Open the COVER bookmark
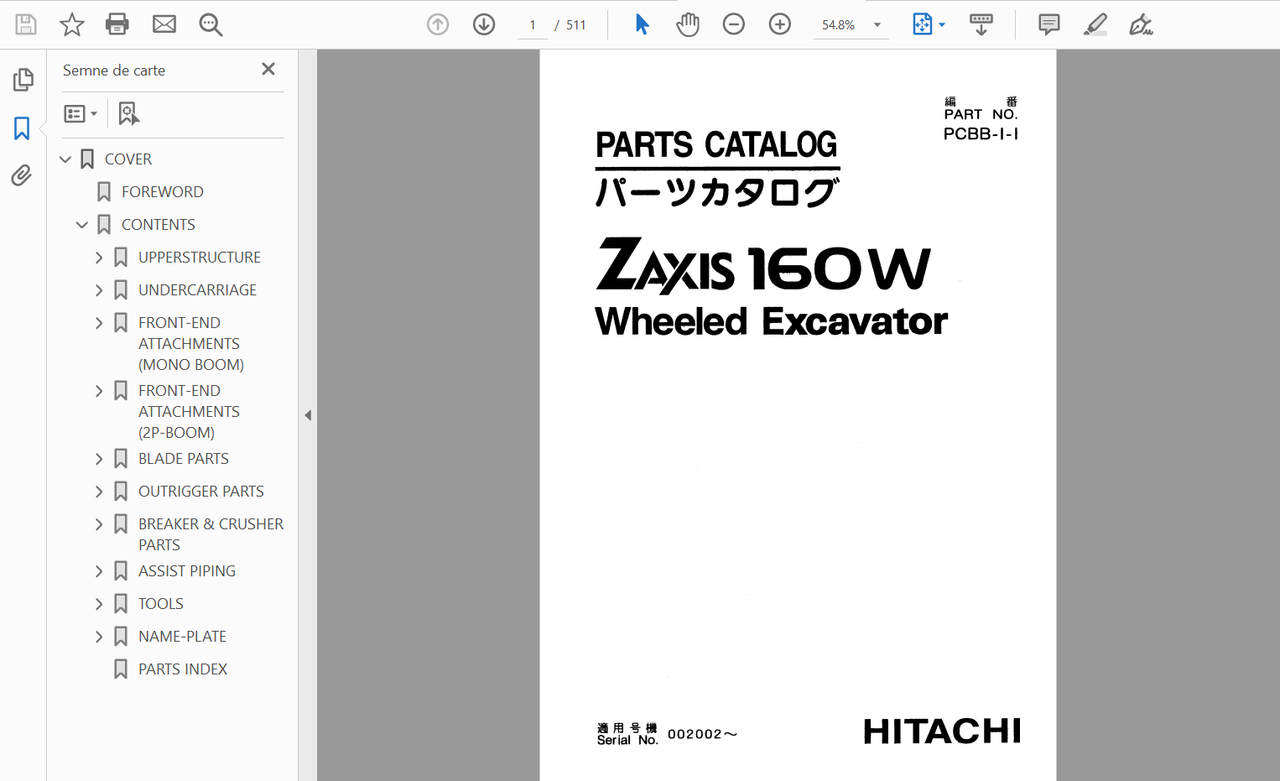Screen dimensions: 1280x781 tap(128, 159)
